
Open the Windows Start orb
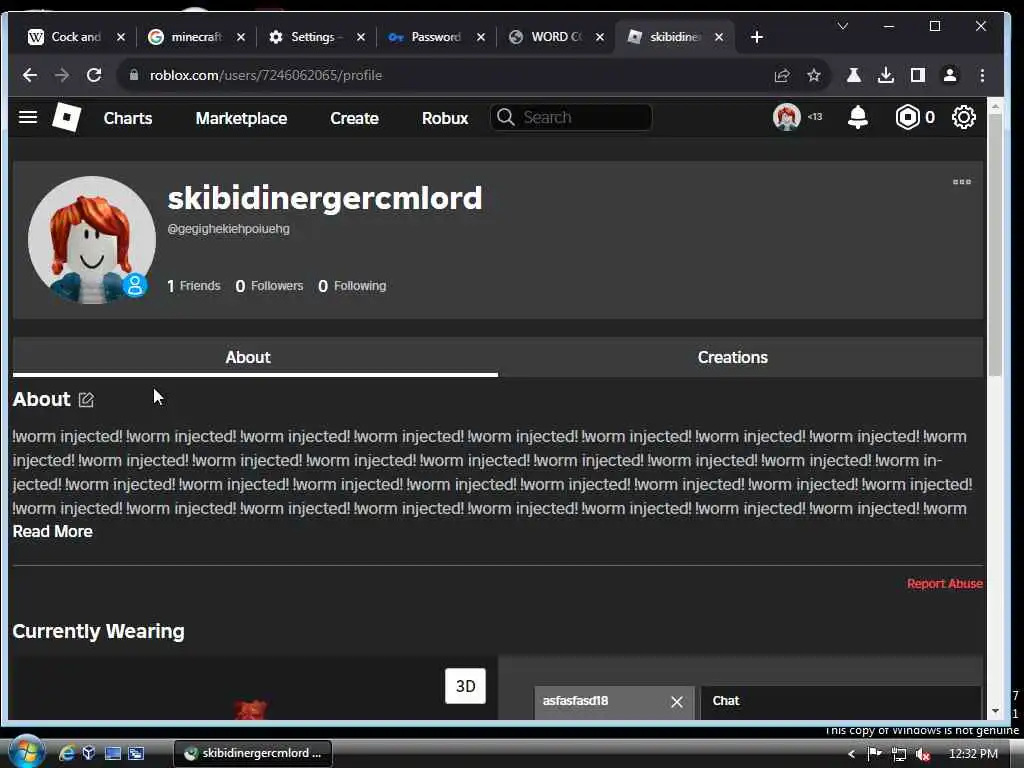tap(26, 752)
